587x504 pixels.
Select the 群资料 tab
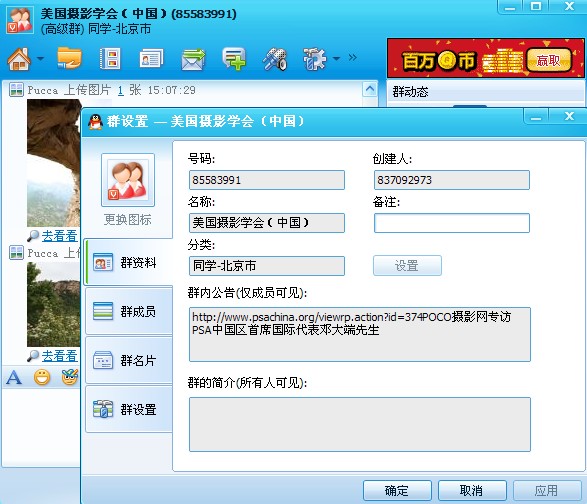pyautogui.click(x=129, y=262)
